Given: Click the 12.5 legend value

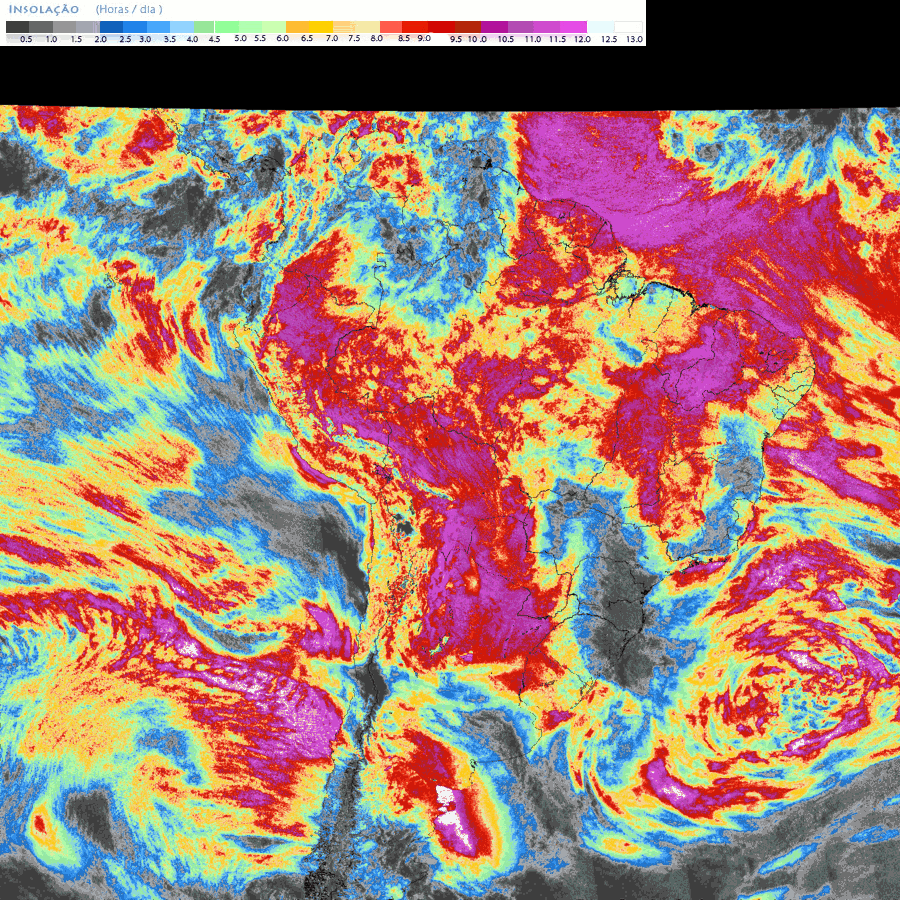Looking at the screenshot, I should 609,39.
